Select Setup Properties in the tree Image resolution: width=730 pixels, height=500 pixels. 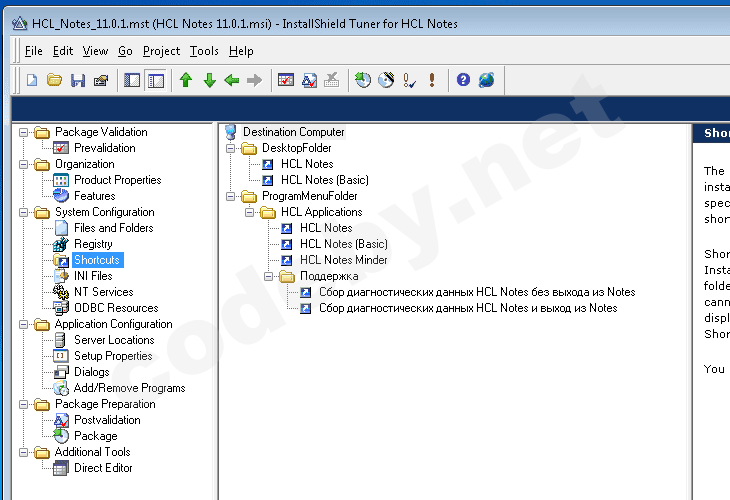point(113,356)
